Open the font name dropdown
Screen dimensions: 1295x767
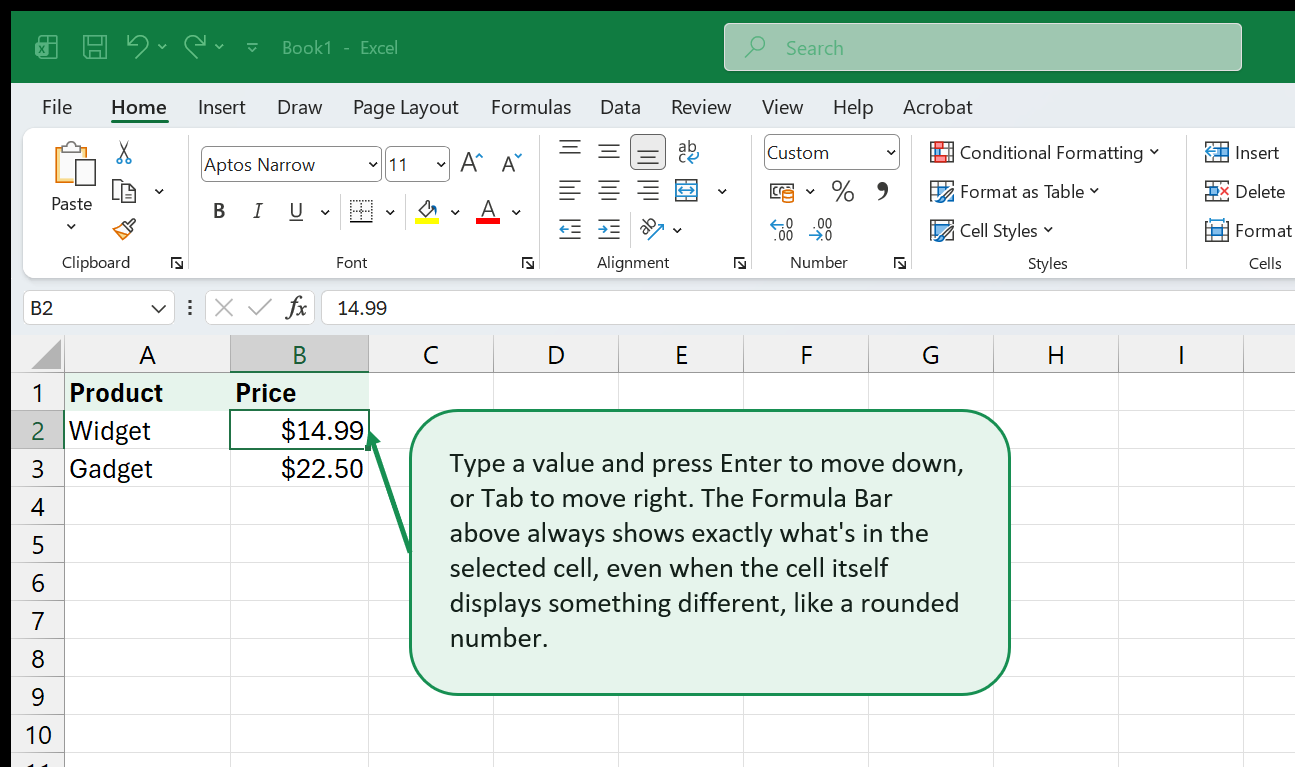tap(374, 165)
